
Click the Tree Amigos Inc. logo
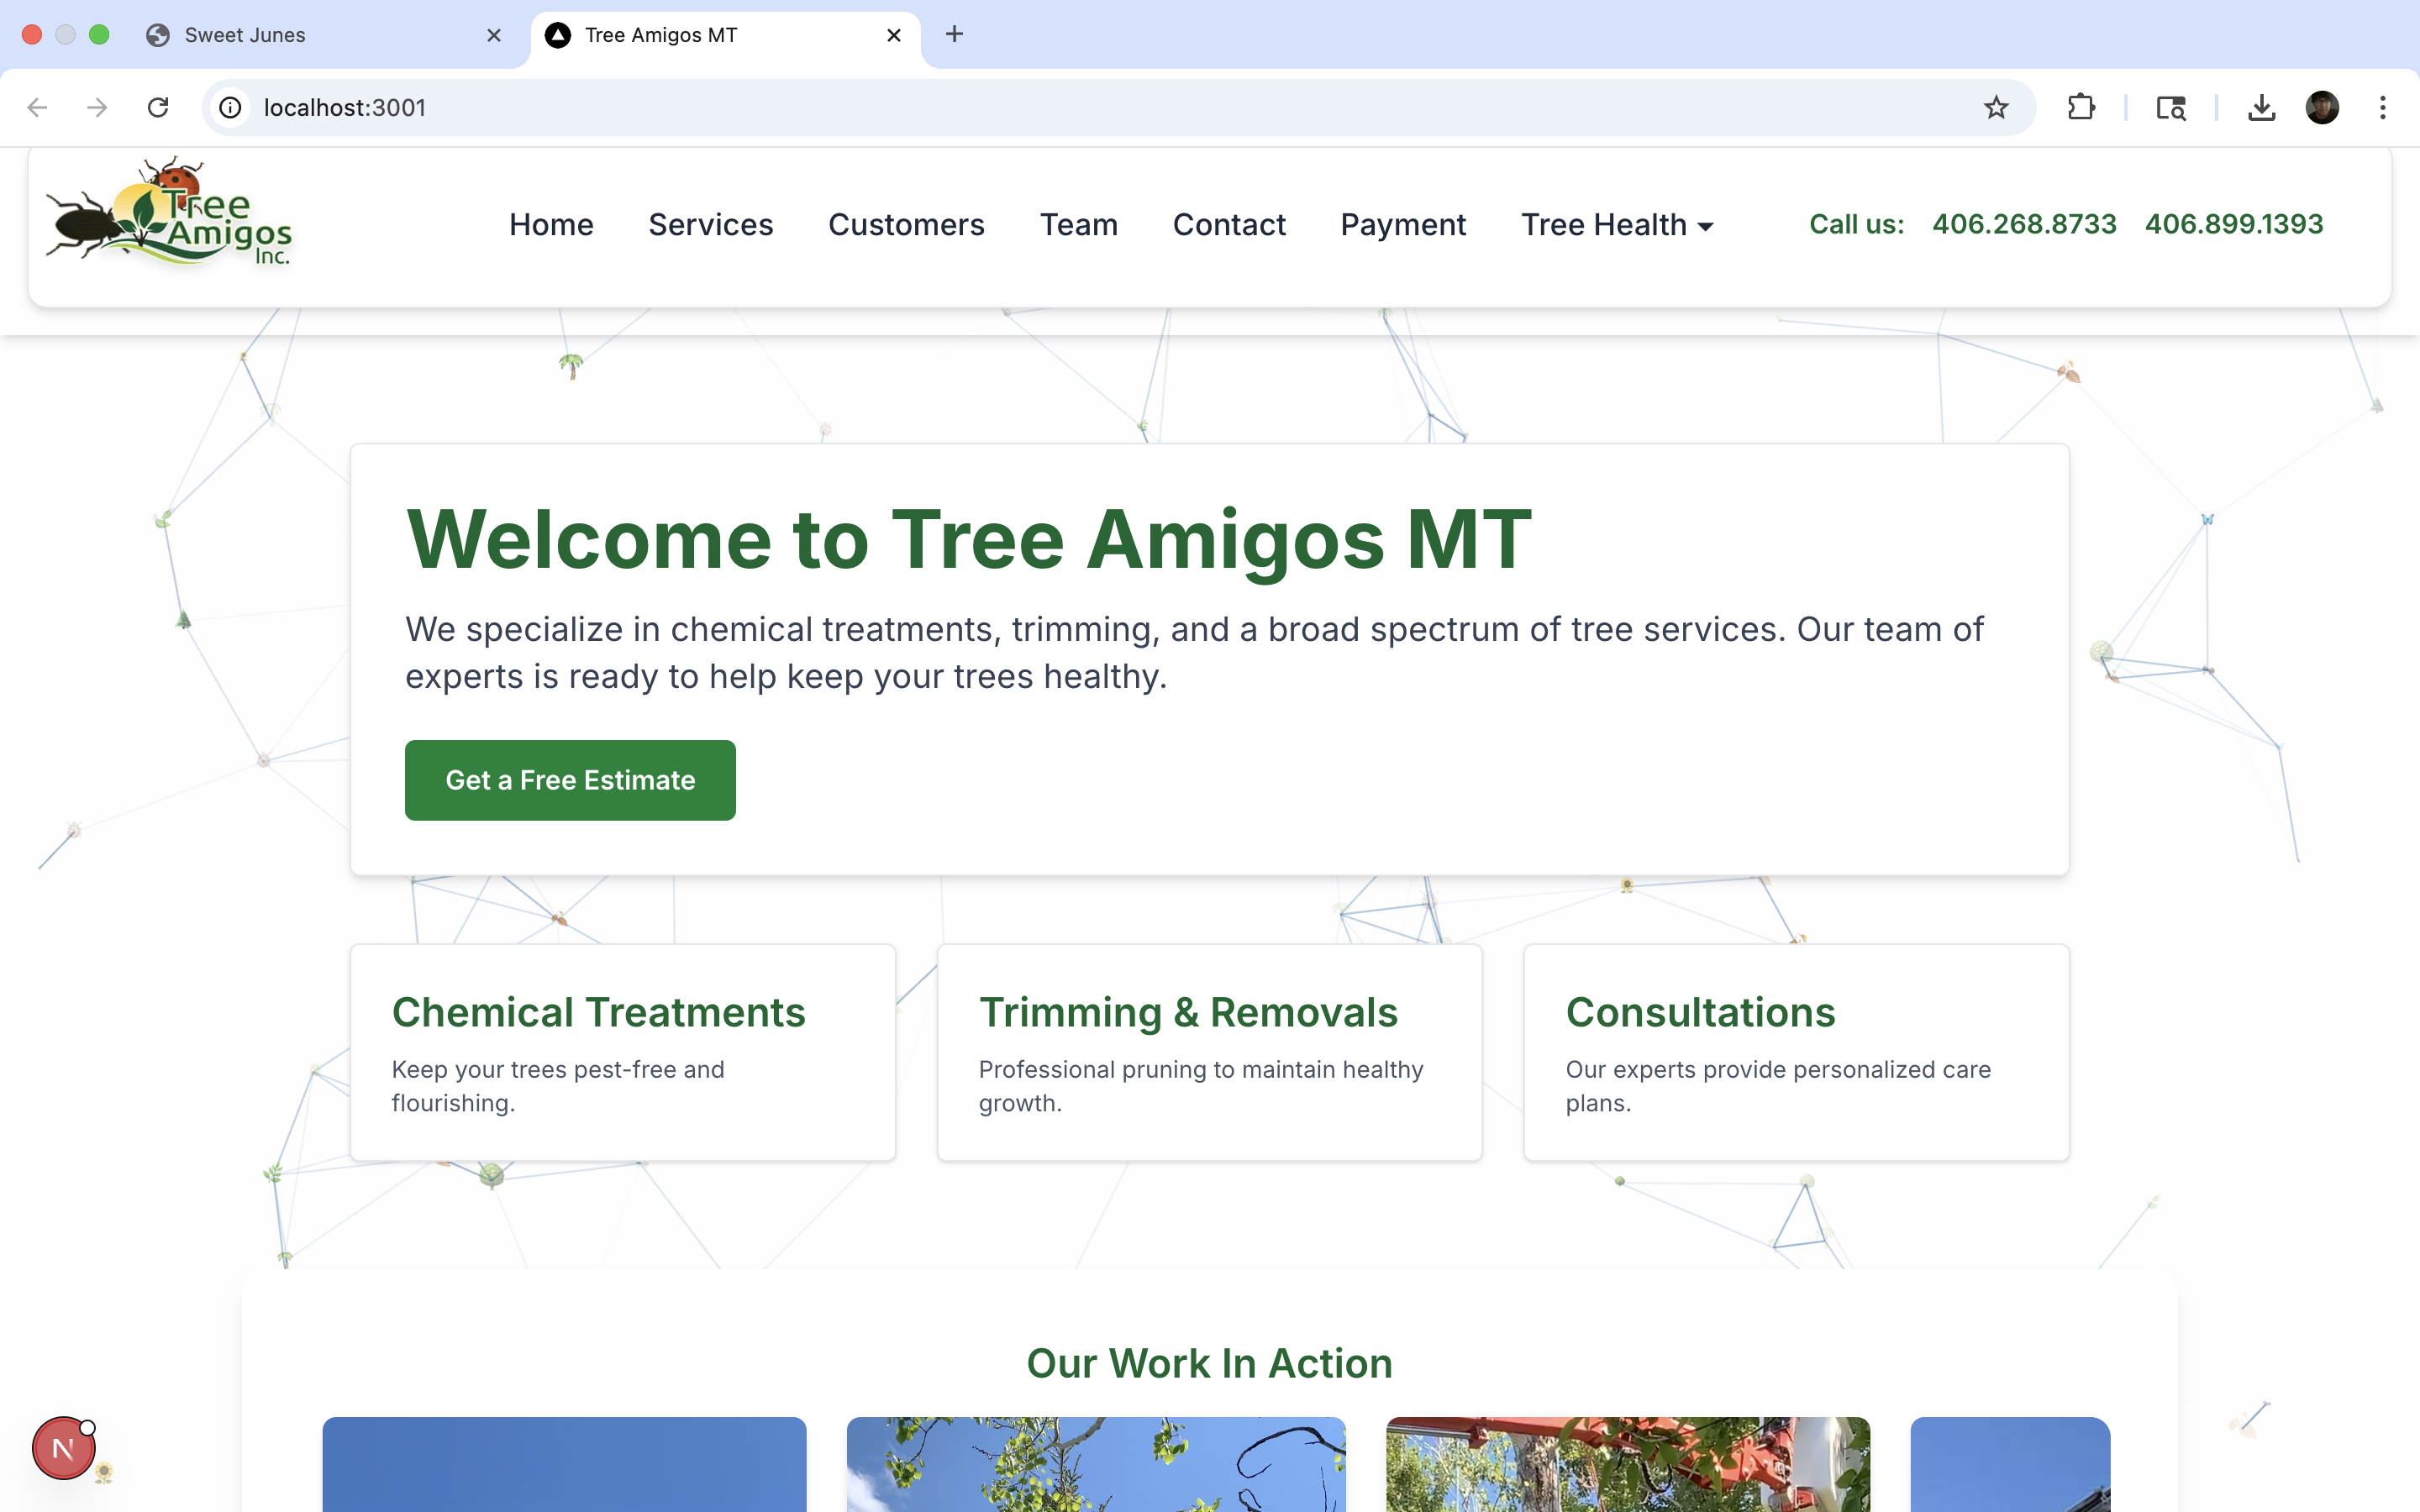pyautogui.click(x=169, y=213)
